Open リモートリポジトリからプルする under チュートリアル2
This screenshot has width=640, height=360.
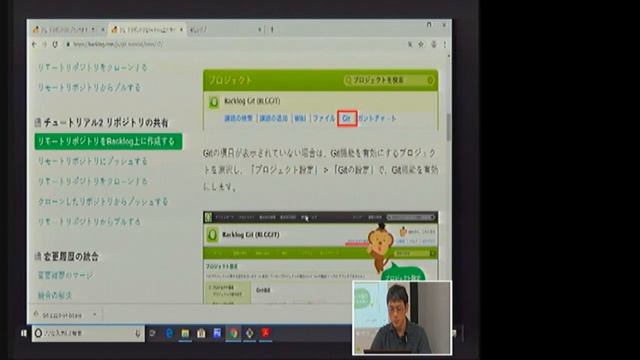[x=89, y=222]
